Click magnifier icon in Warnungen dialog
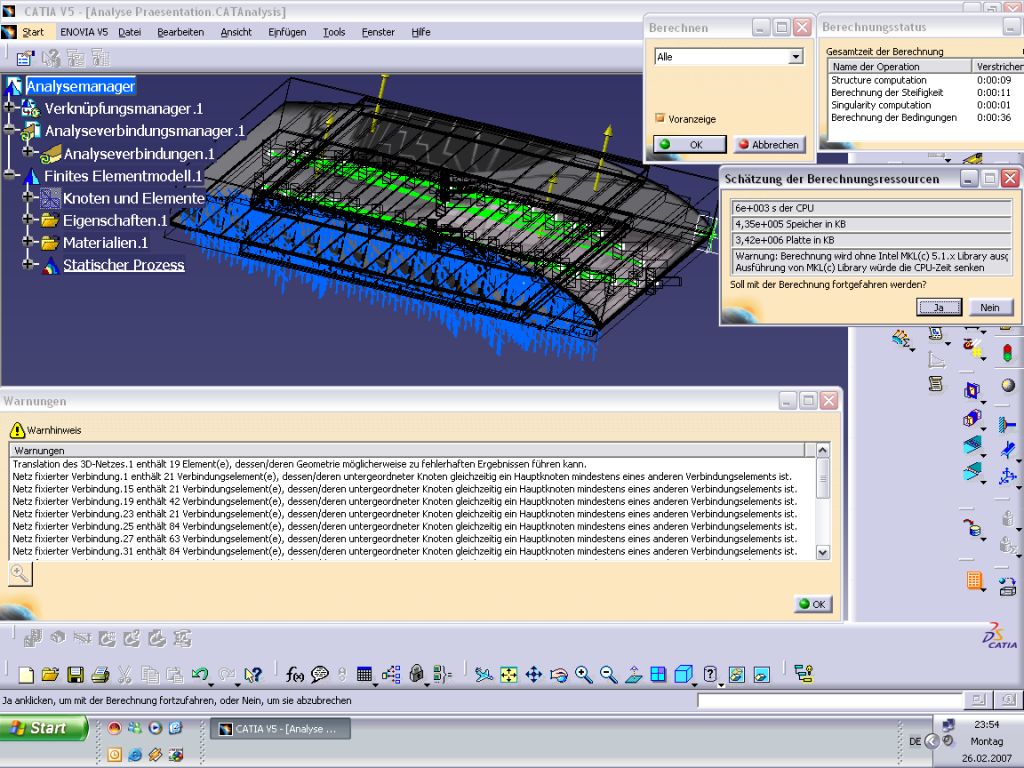Screen dimensions: 1024x768 (20, 574)
